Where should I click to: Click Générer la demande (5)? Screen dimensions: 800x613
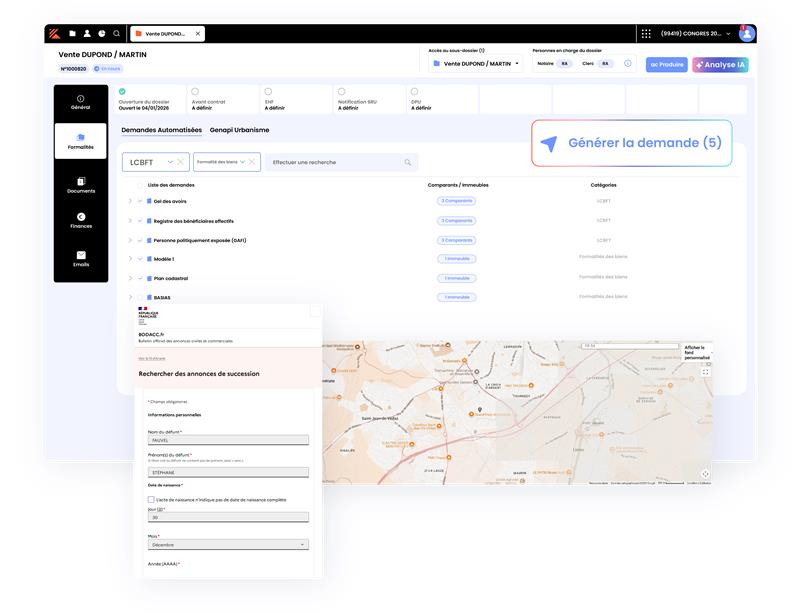pyautogui.click(x=632, y=143)
